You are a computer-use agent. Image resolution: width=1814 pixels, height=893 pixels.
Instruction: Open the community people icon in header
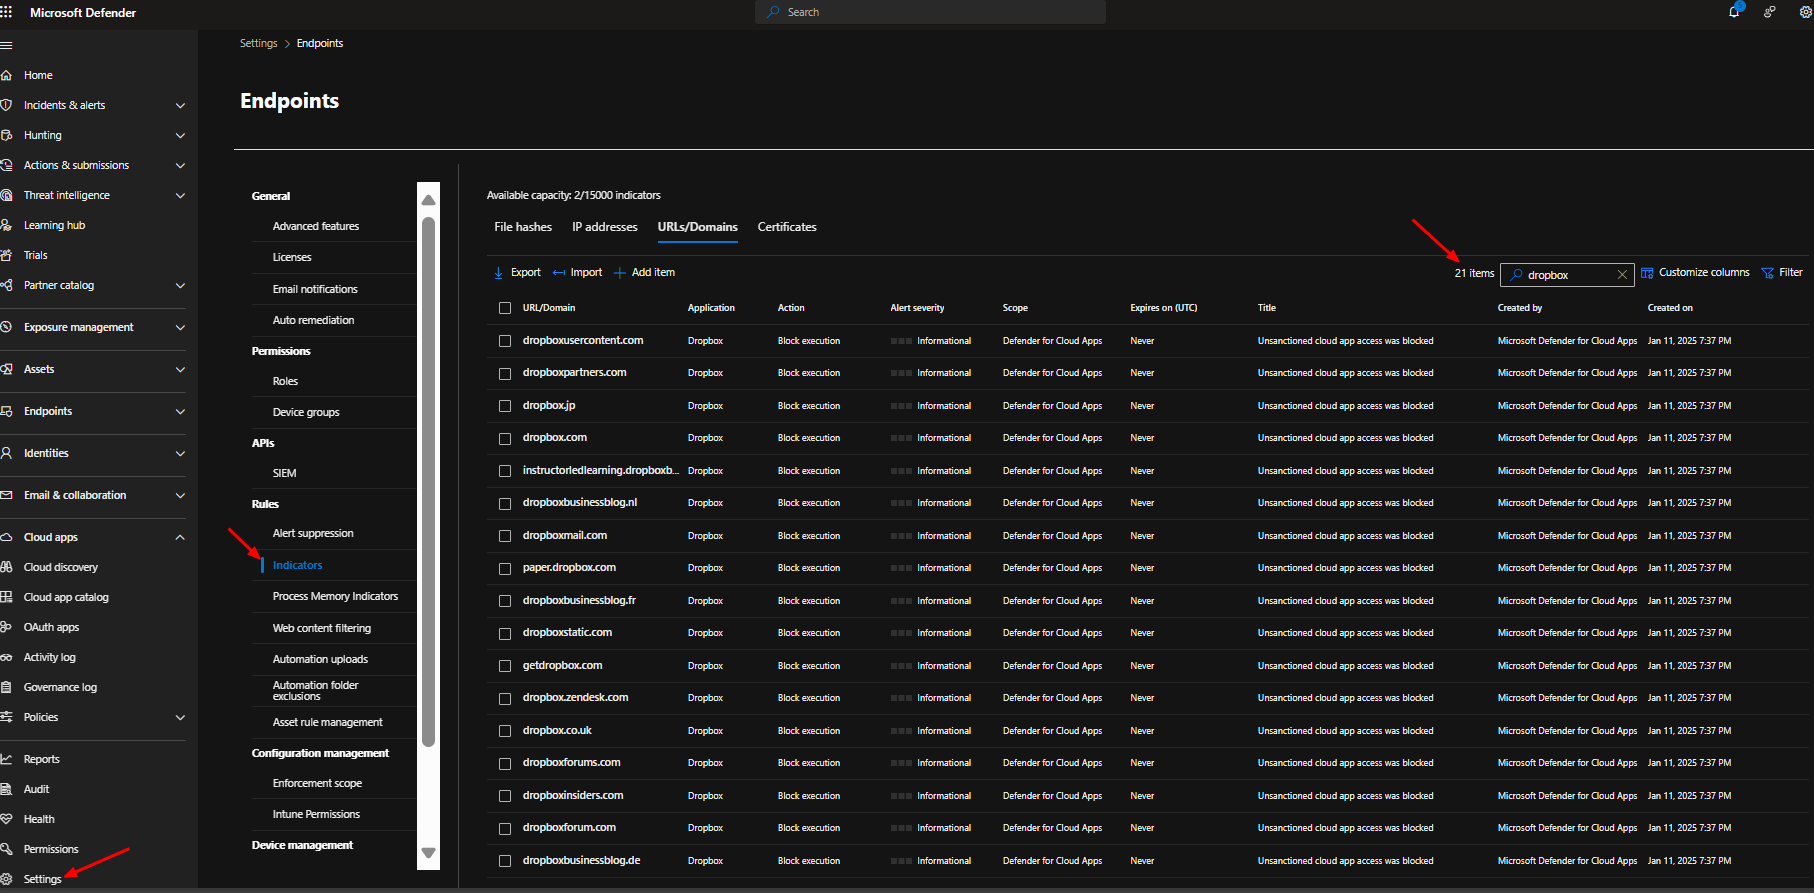(1769, 12)
